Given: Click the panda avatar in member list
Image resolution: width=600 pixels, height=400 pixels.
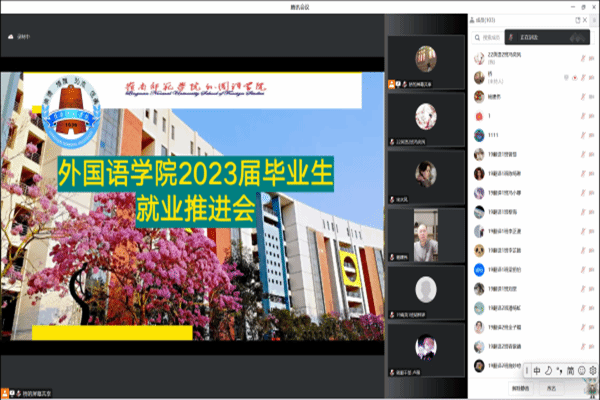Looking at the screenshot, I should pos(480,250).
